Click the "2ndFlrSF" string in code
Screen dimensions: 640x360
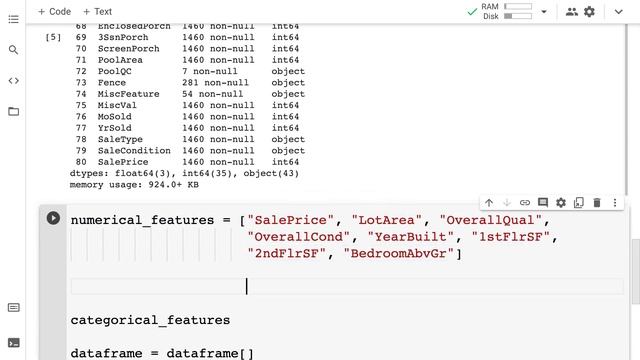coord(287,254)
